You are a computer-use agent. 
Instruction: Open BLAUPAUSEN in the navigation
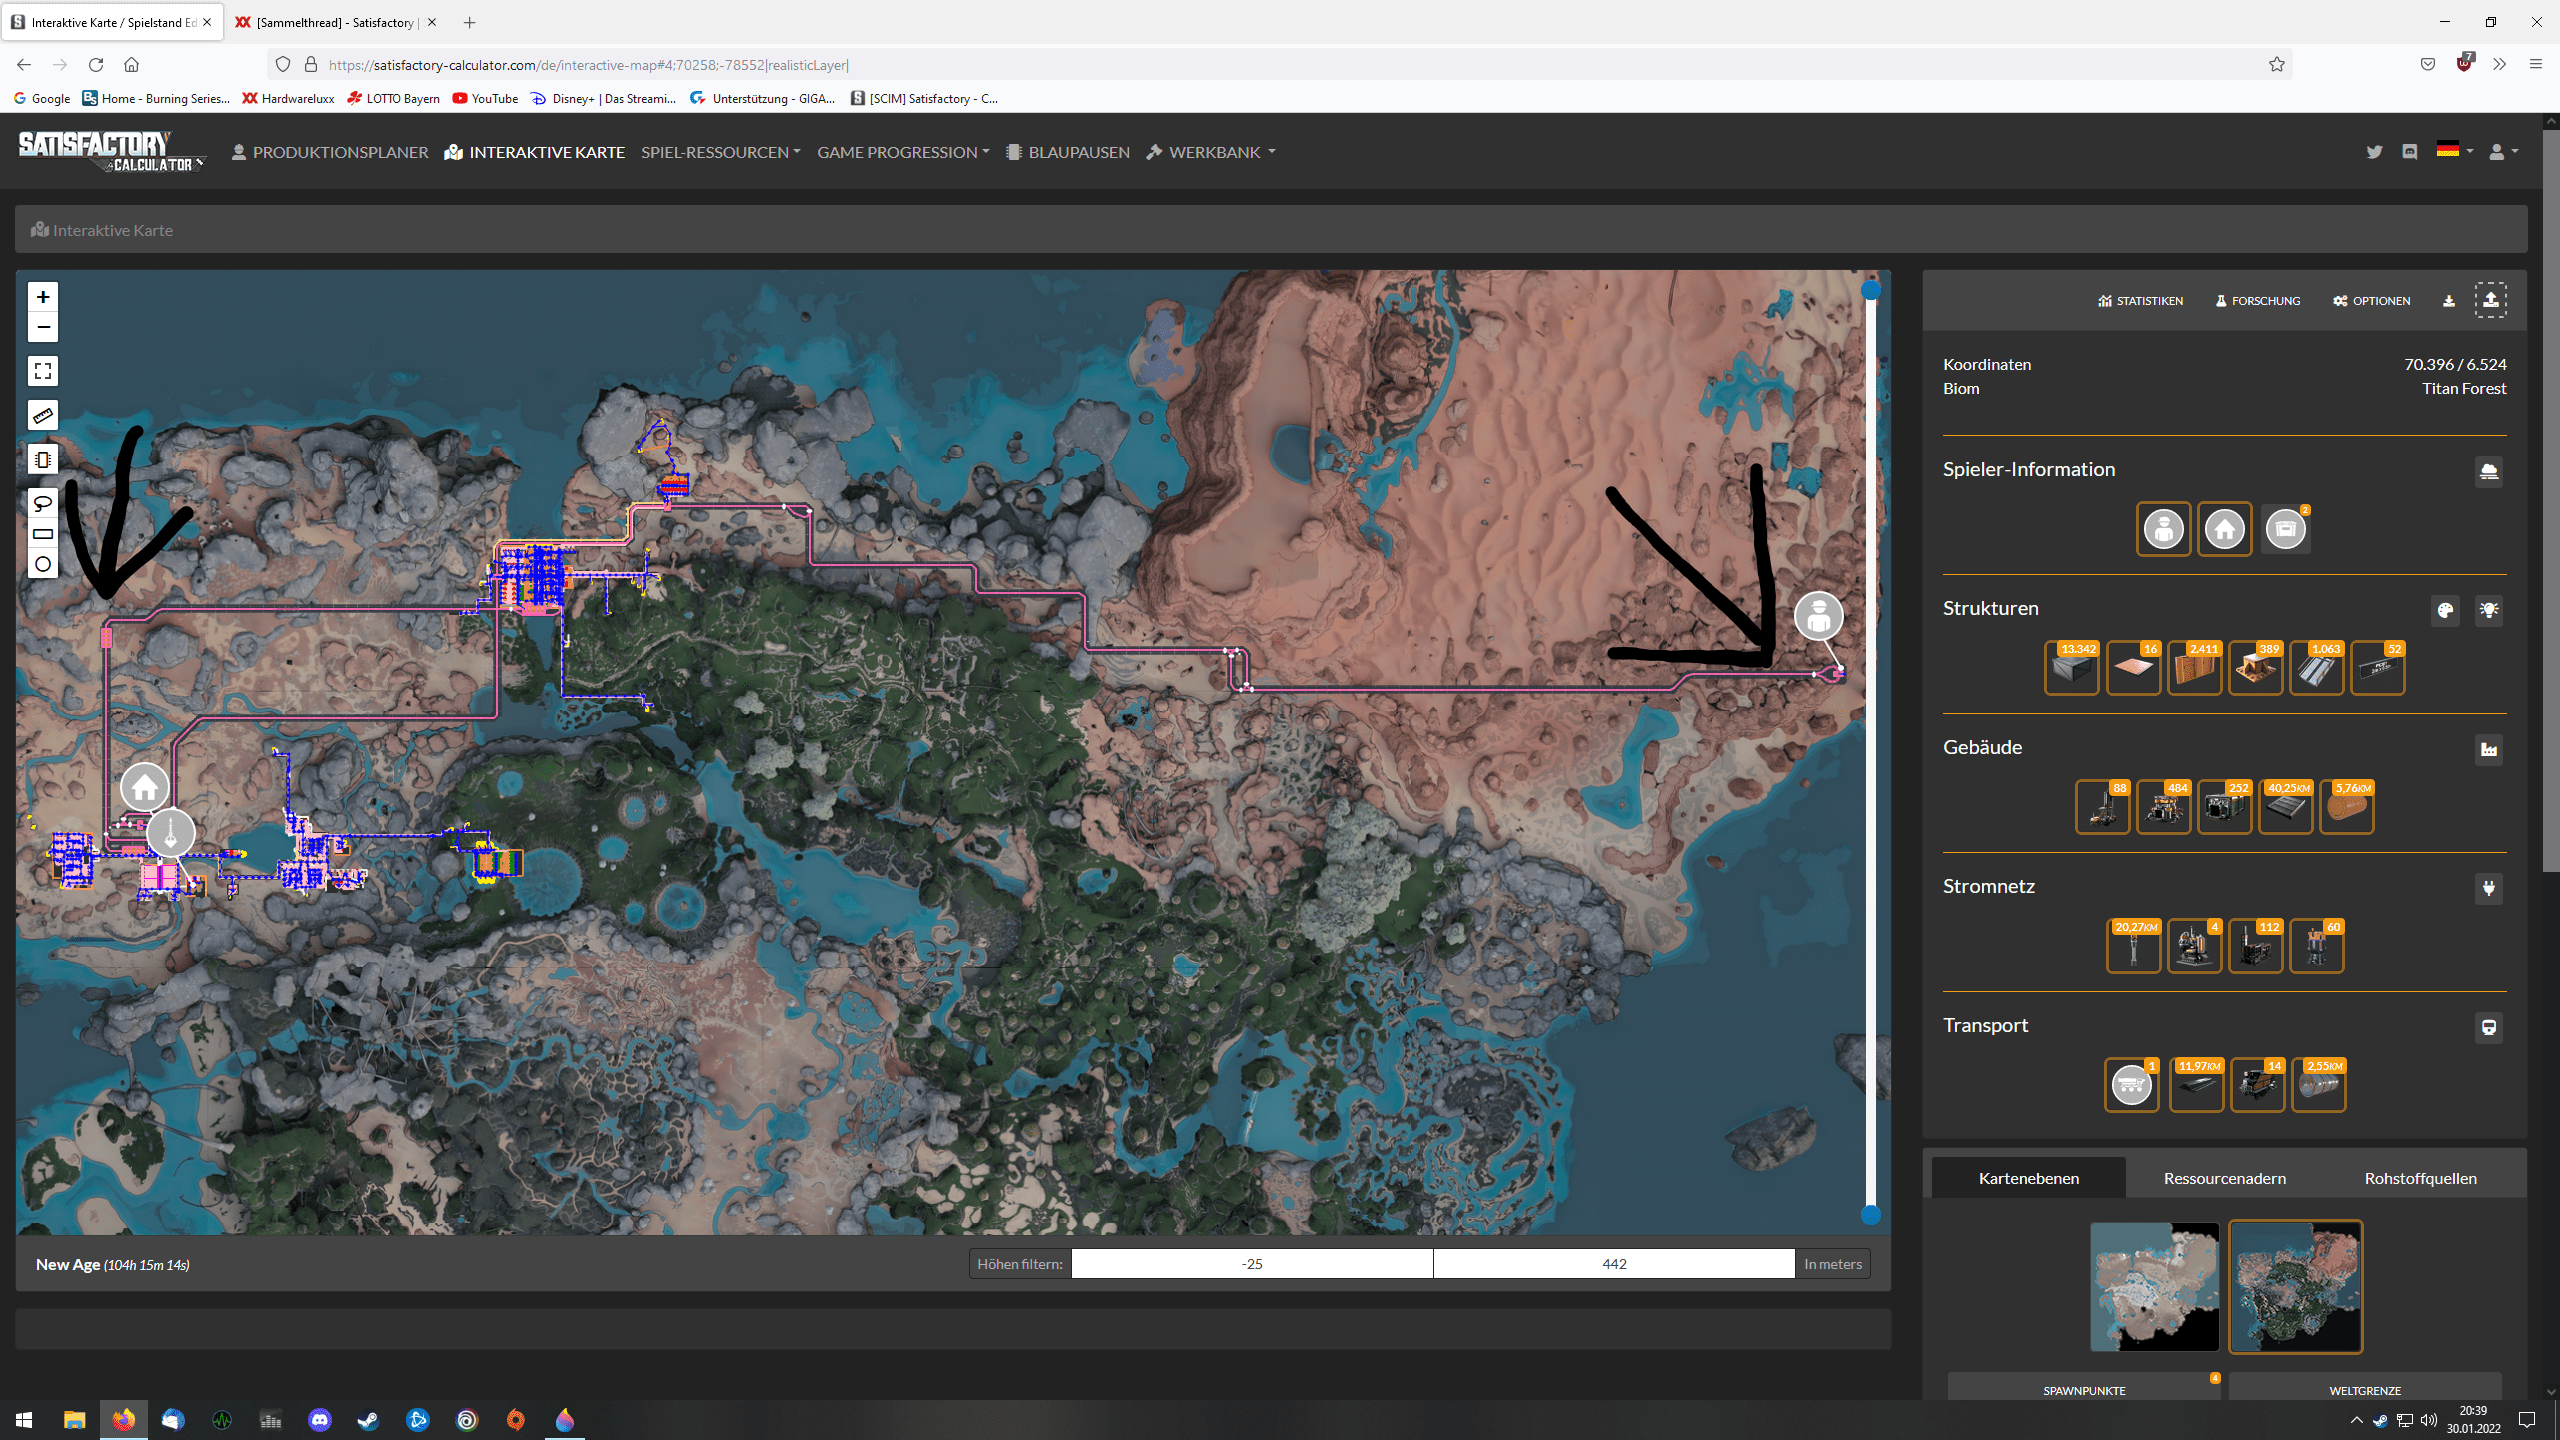click(1068, 152)
